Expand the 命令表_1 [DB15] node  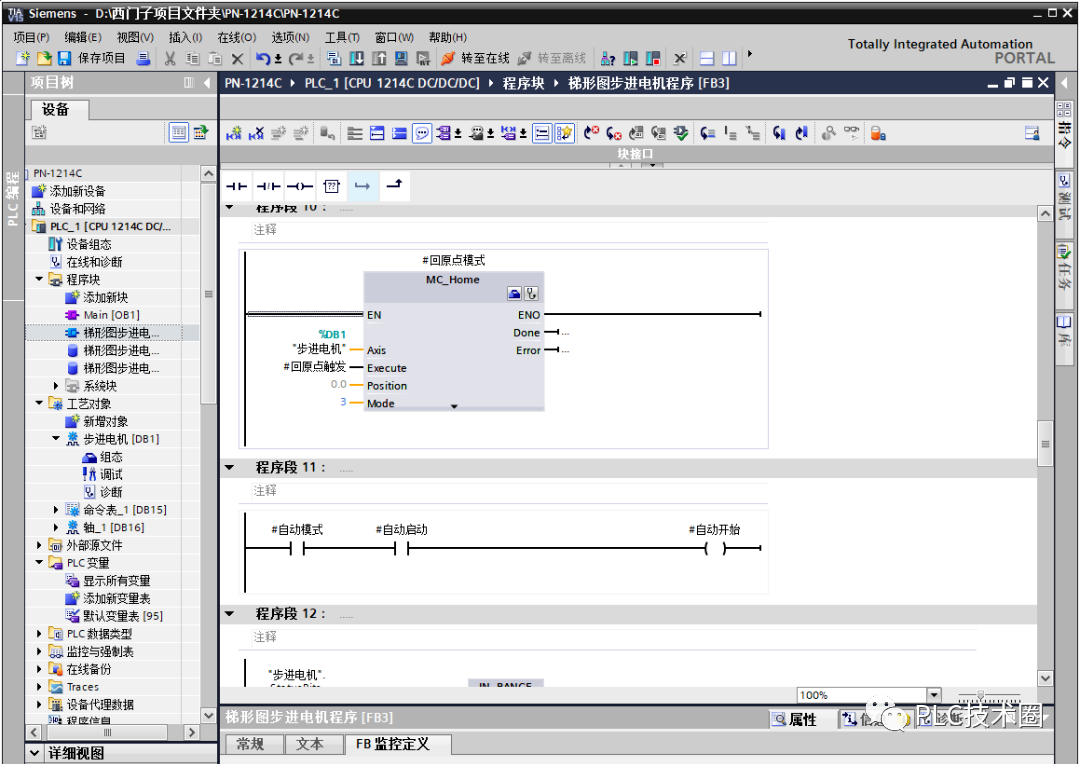(56, 510)
